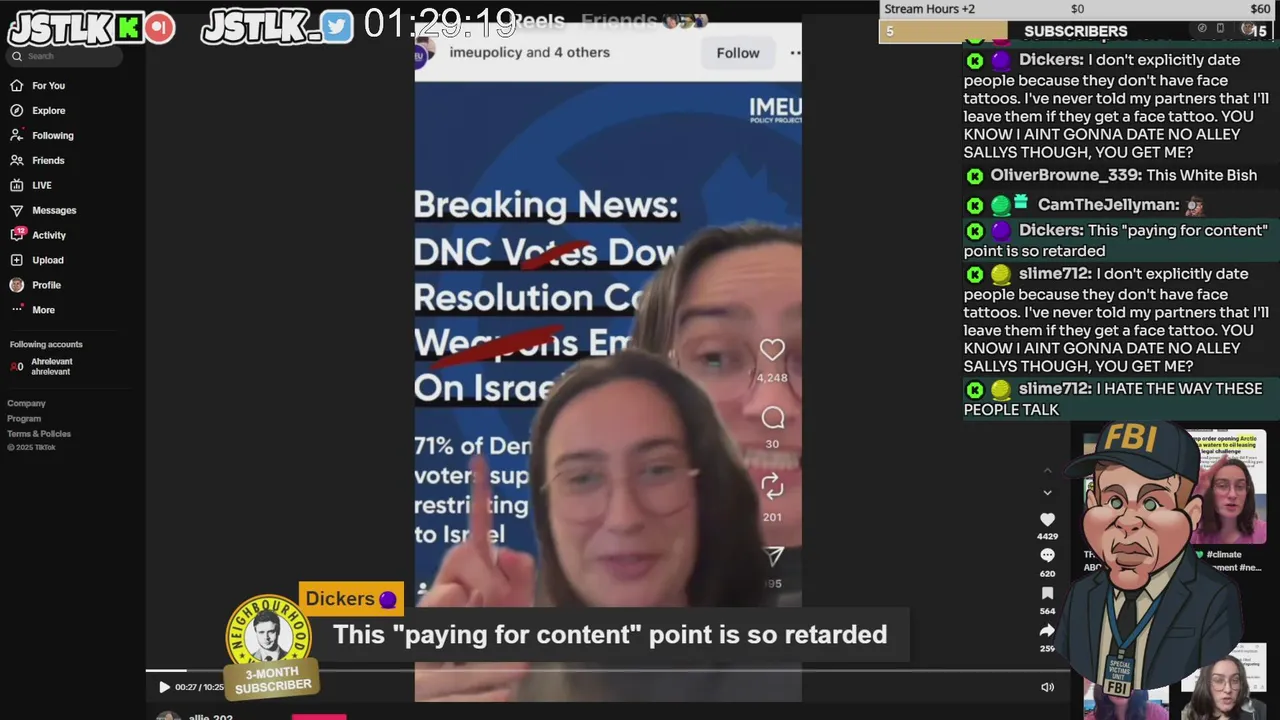Tap the repost icon showing 201
Image resolution: width=1280 pixels, height=720 pixels.
pyautogui.click(x=772, y=487)
